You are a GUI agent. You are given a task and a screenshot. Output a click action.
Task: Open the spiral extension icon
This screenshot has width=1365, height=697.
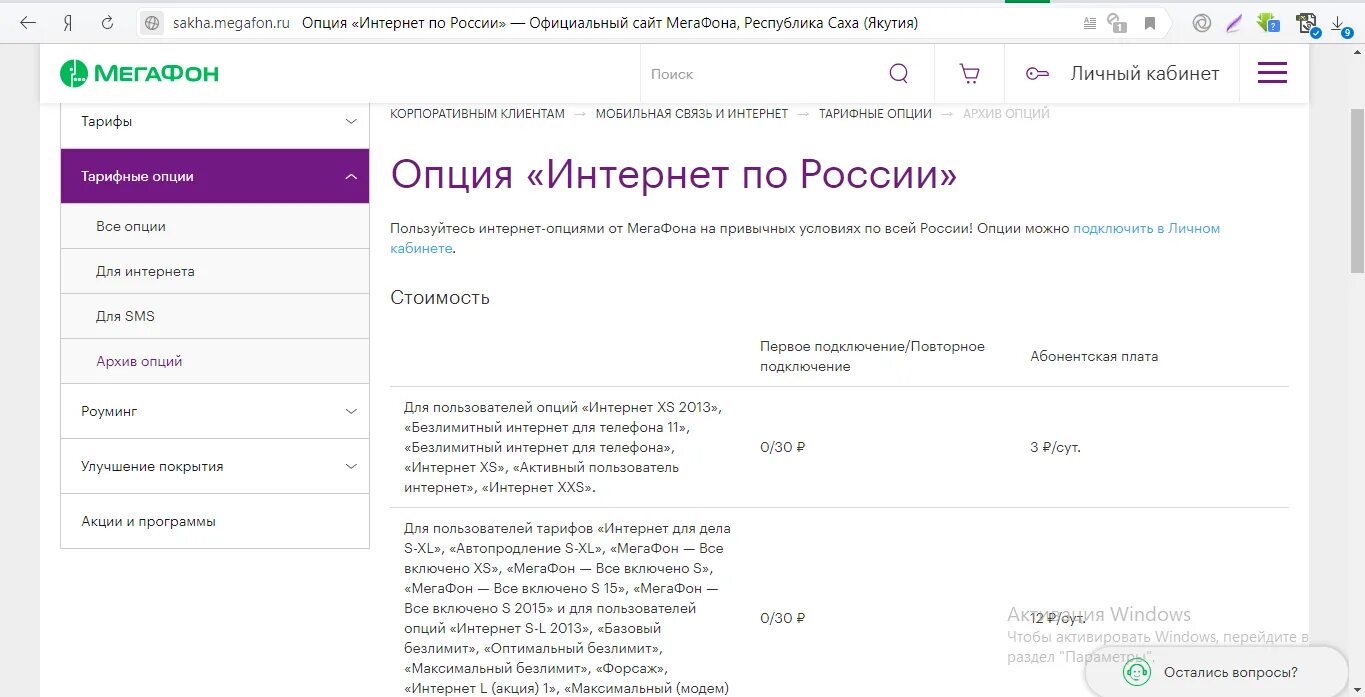click(x=1203, y=22)
